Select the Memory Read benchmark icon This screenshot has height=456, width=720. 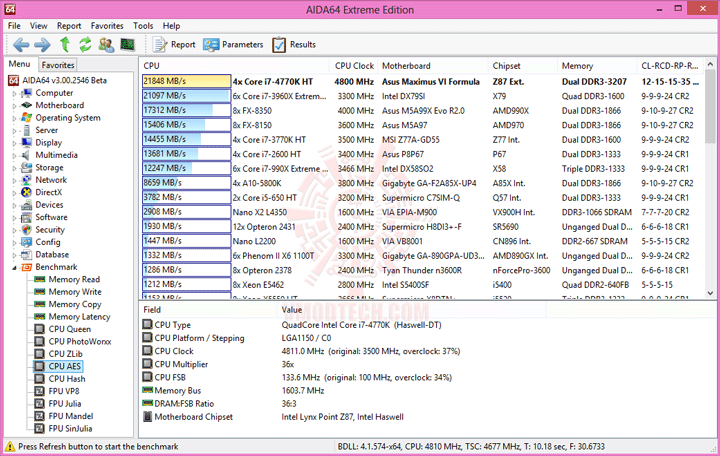[40, 279]
